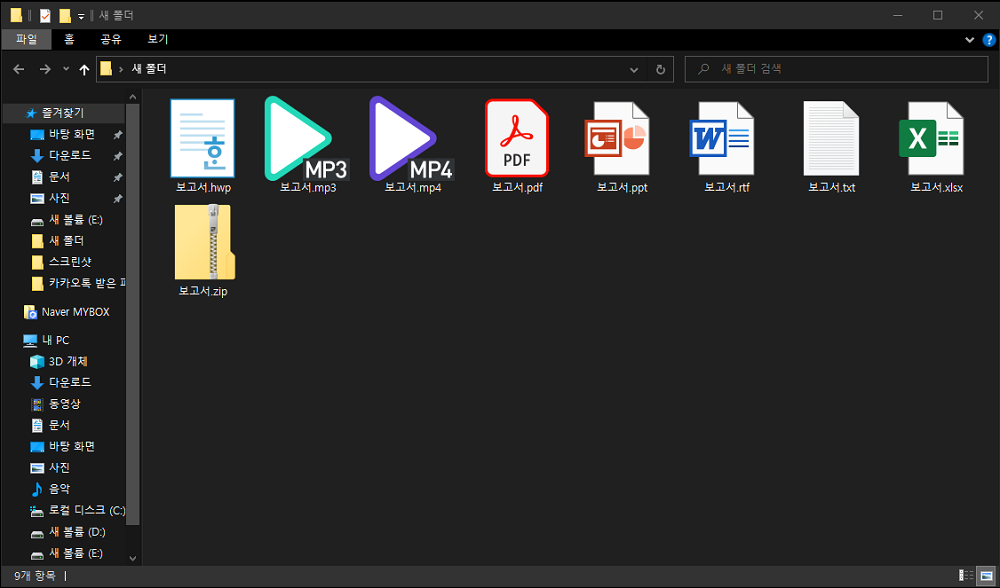
Task: Open the 파일 menu tab
Action: click(x=26, y=40)
